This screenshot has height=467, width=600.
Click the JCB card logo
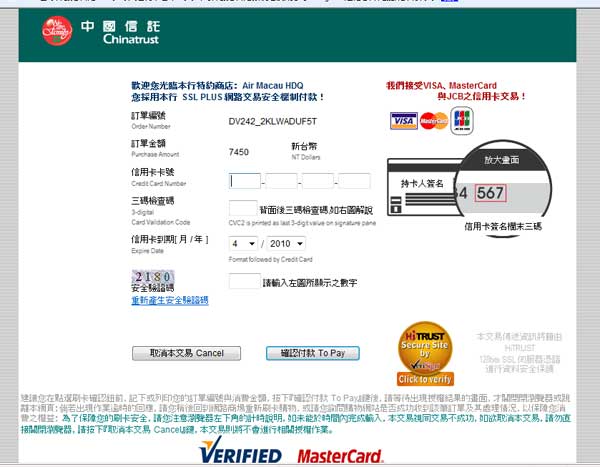[x=462, y=120]
